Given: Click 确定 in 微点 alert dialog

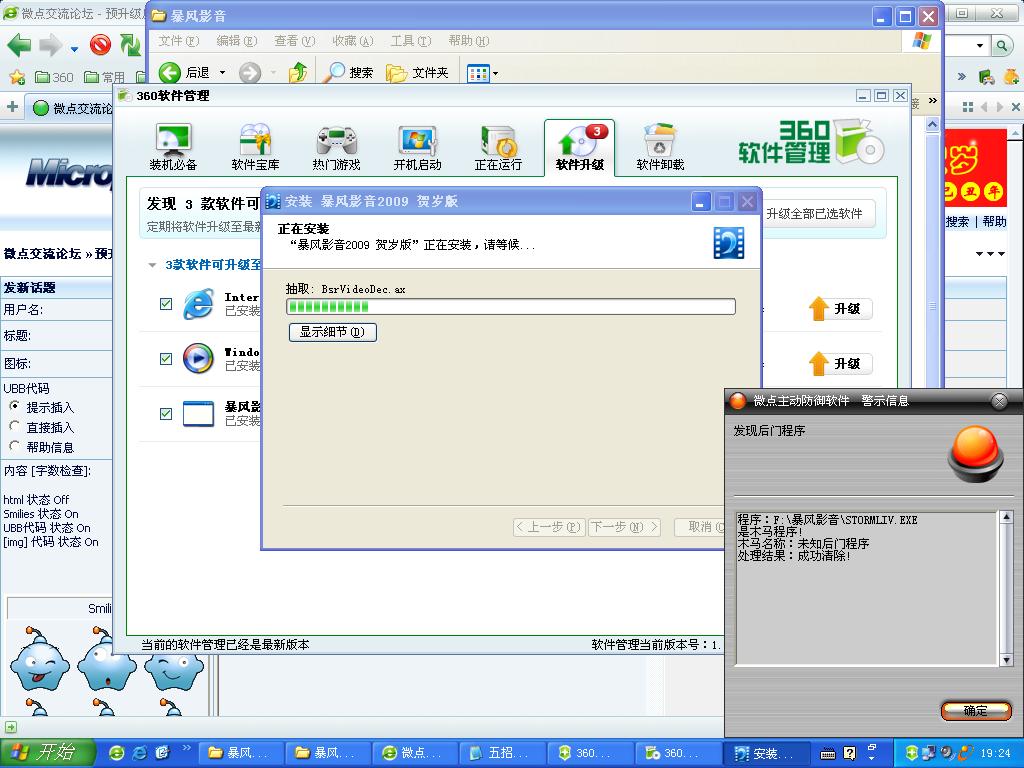Looking at the screenshot, I should pyautogui.click(x=976, y=711).
